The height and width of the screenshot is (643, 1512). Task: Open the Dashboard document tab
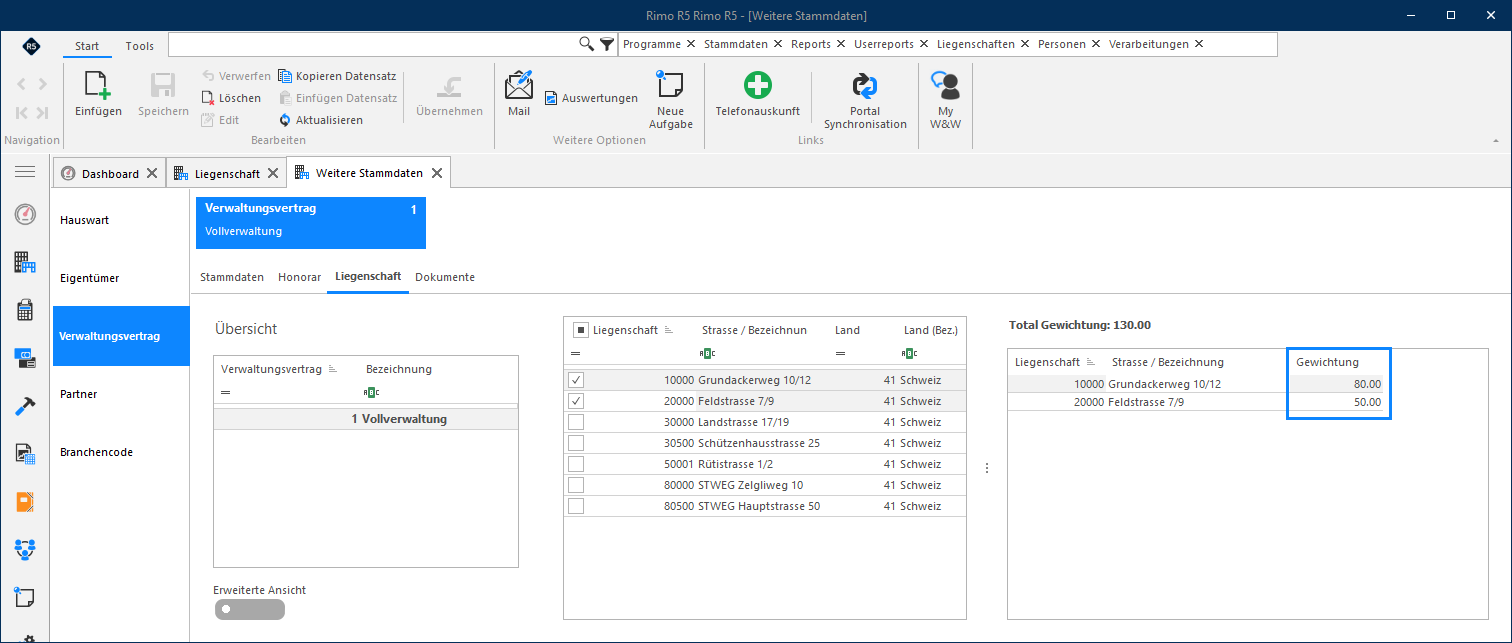pos(110,174)
